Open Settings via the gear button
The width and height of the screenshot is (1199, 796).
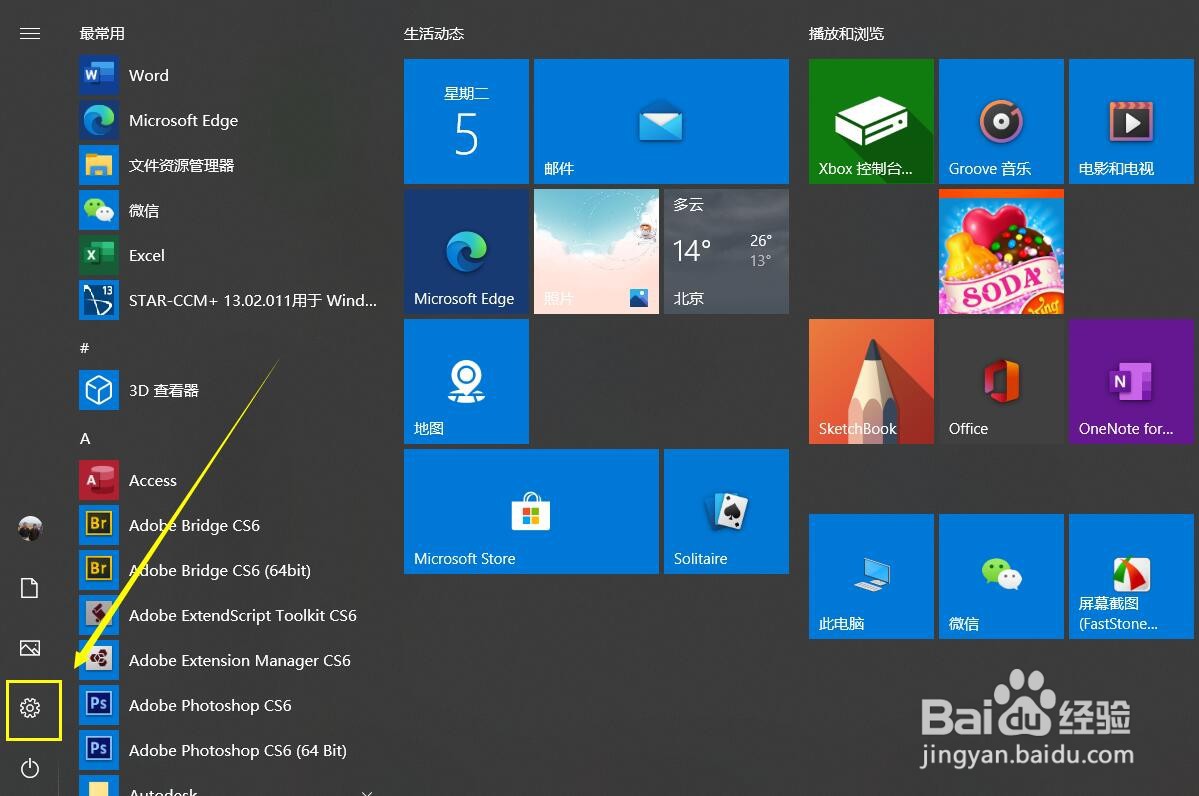(31, 710)
